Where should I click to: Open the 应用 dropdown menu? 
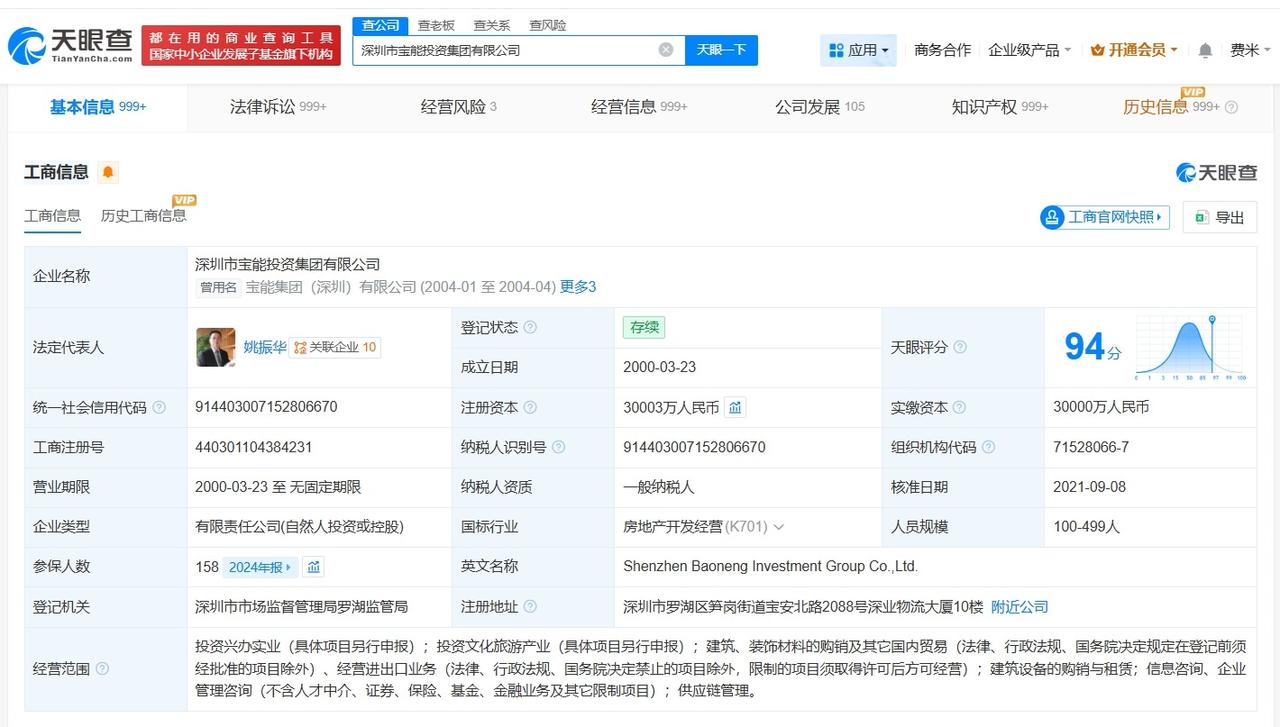[x=858, y=50]
